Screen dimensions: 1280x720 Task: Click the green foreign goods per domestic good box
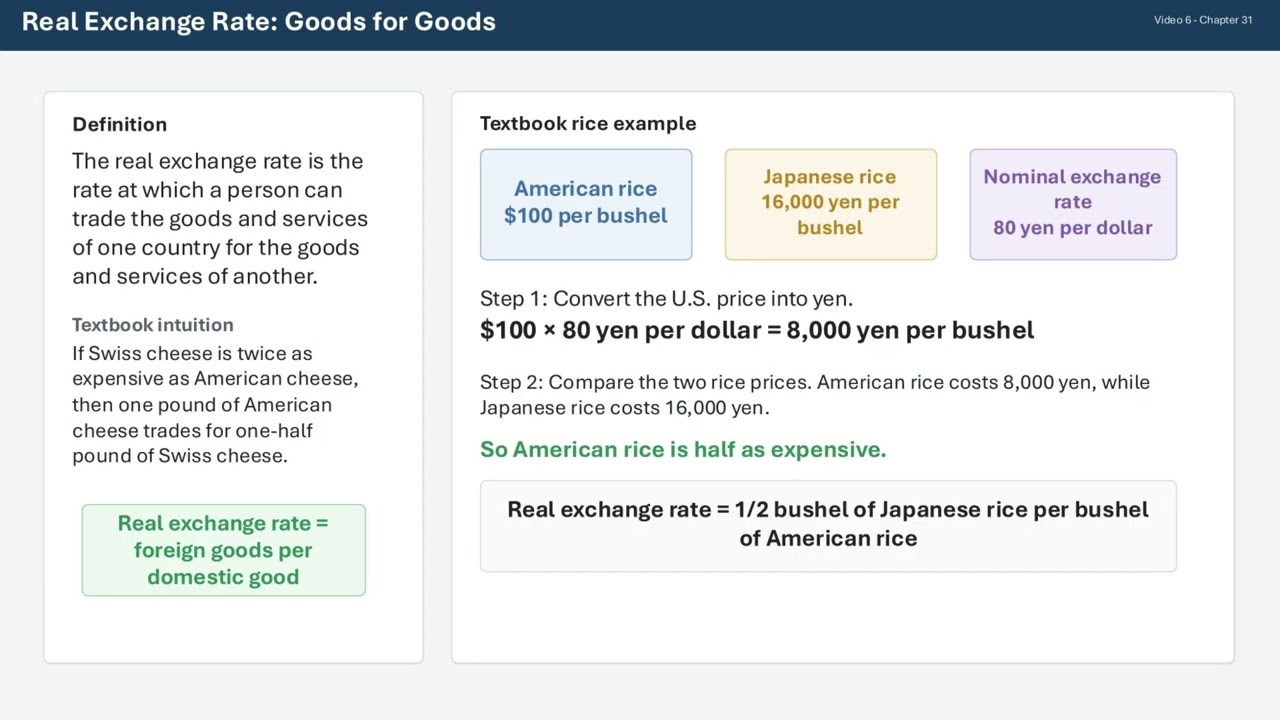223,550
